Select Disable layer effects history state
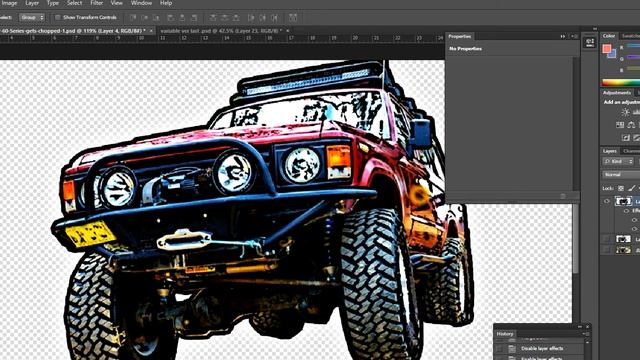The height and width of the screenshot is (360, 640). coord(542,349)
